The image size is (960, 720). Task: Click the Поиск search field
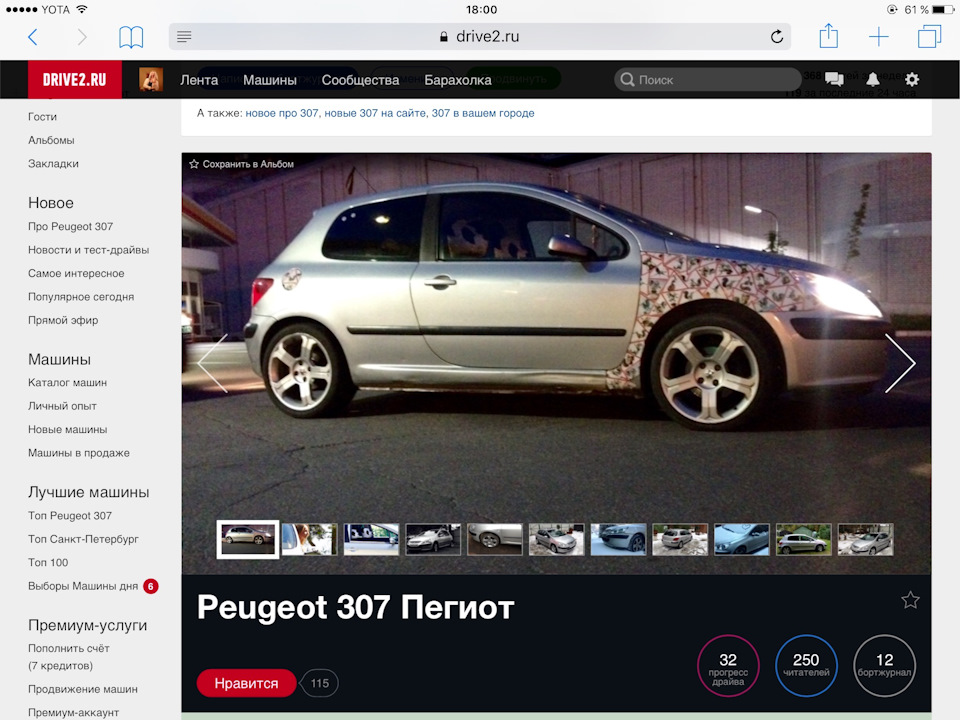point(707,80)
